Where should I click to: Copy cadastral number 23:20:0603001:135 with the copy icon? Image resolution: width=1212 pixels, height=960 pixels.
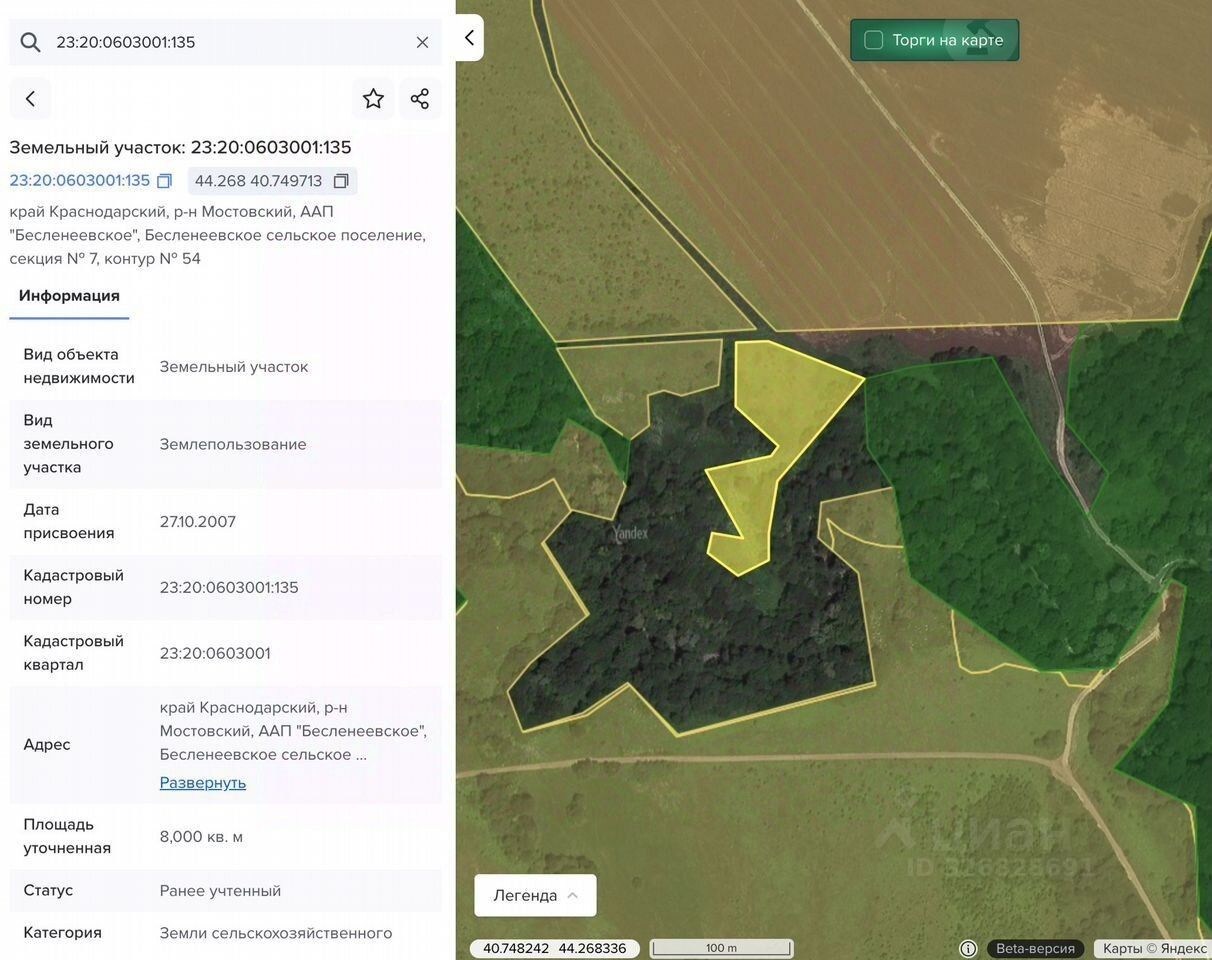(x=165, y=181)
